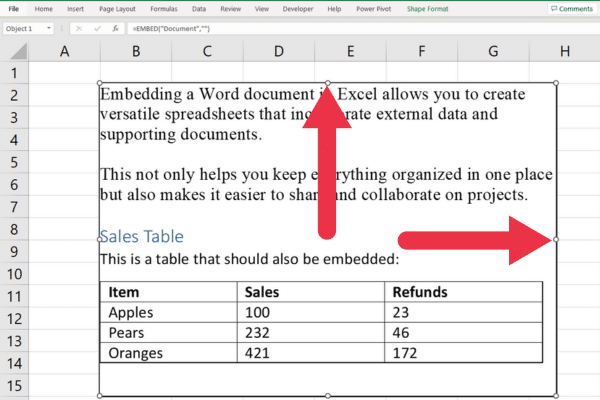
Task: Click the "172" refunds value
Action: 404,353
